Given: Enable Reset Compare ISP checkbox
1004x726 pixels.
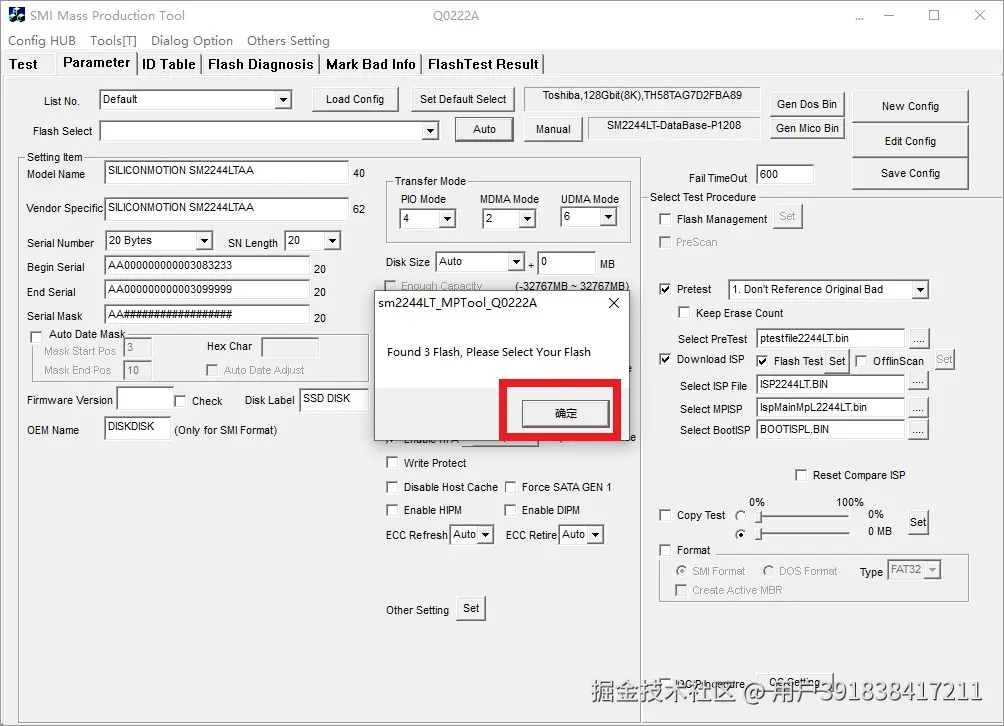Looking at the screenshot, I should pyautogui.click(x=801, y=475).
